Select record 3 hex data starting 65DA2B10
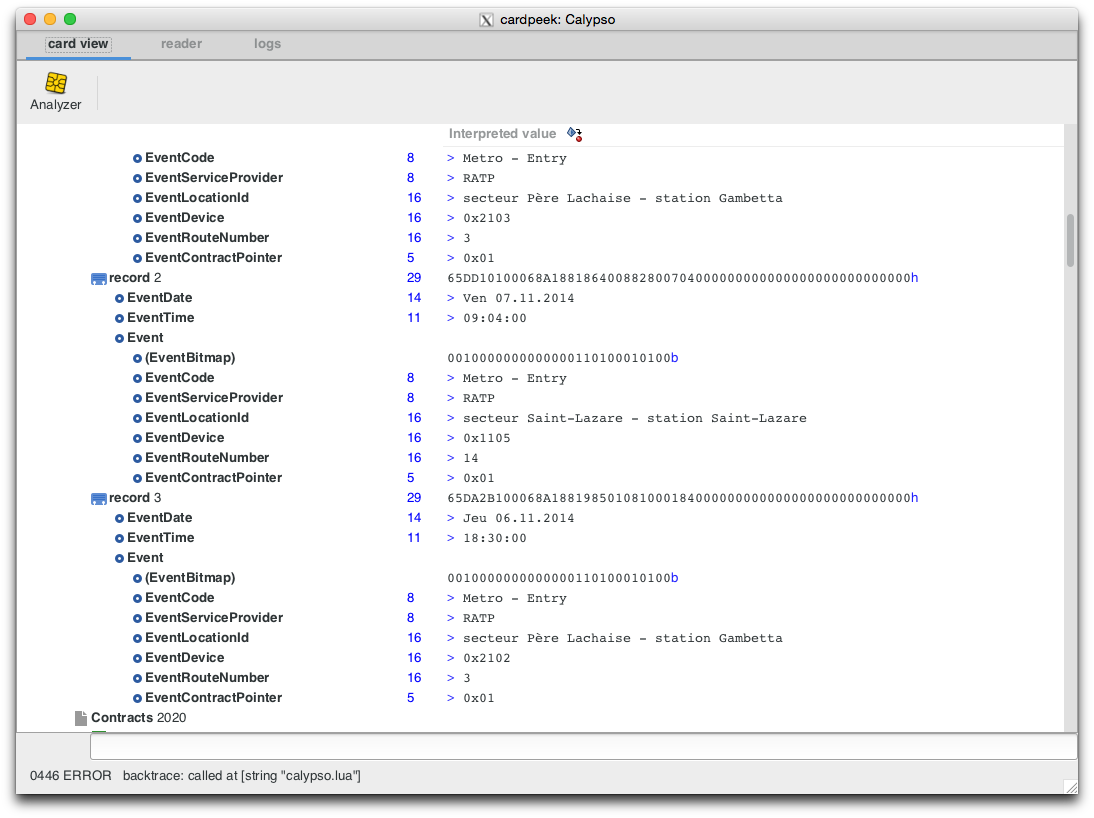The width and height of the screenshot is (1094, 818). (x=682, y=498)
